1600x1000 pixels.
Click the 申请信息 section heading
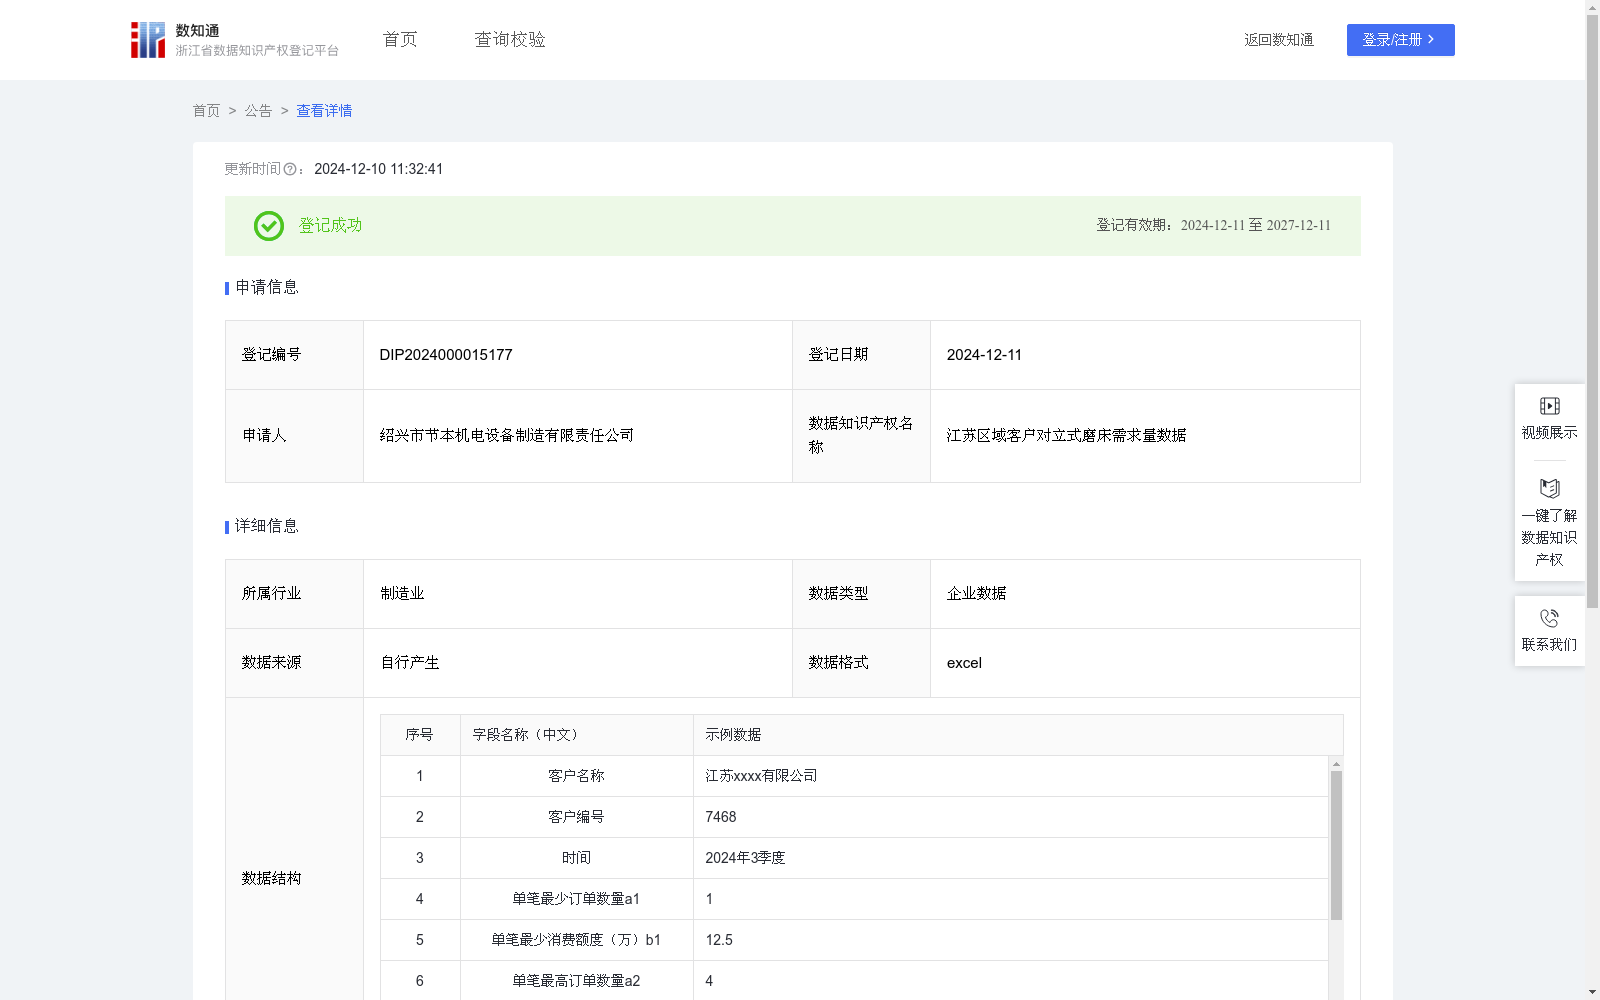click(267, 288)
